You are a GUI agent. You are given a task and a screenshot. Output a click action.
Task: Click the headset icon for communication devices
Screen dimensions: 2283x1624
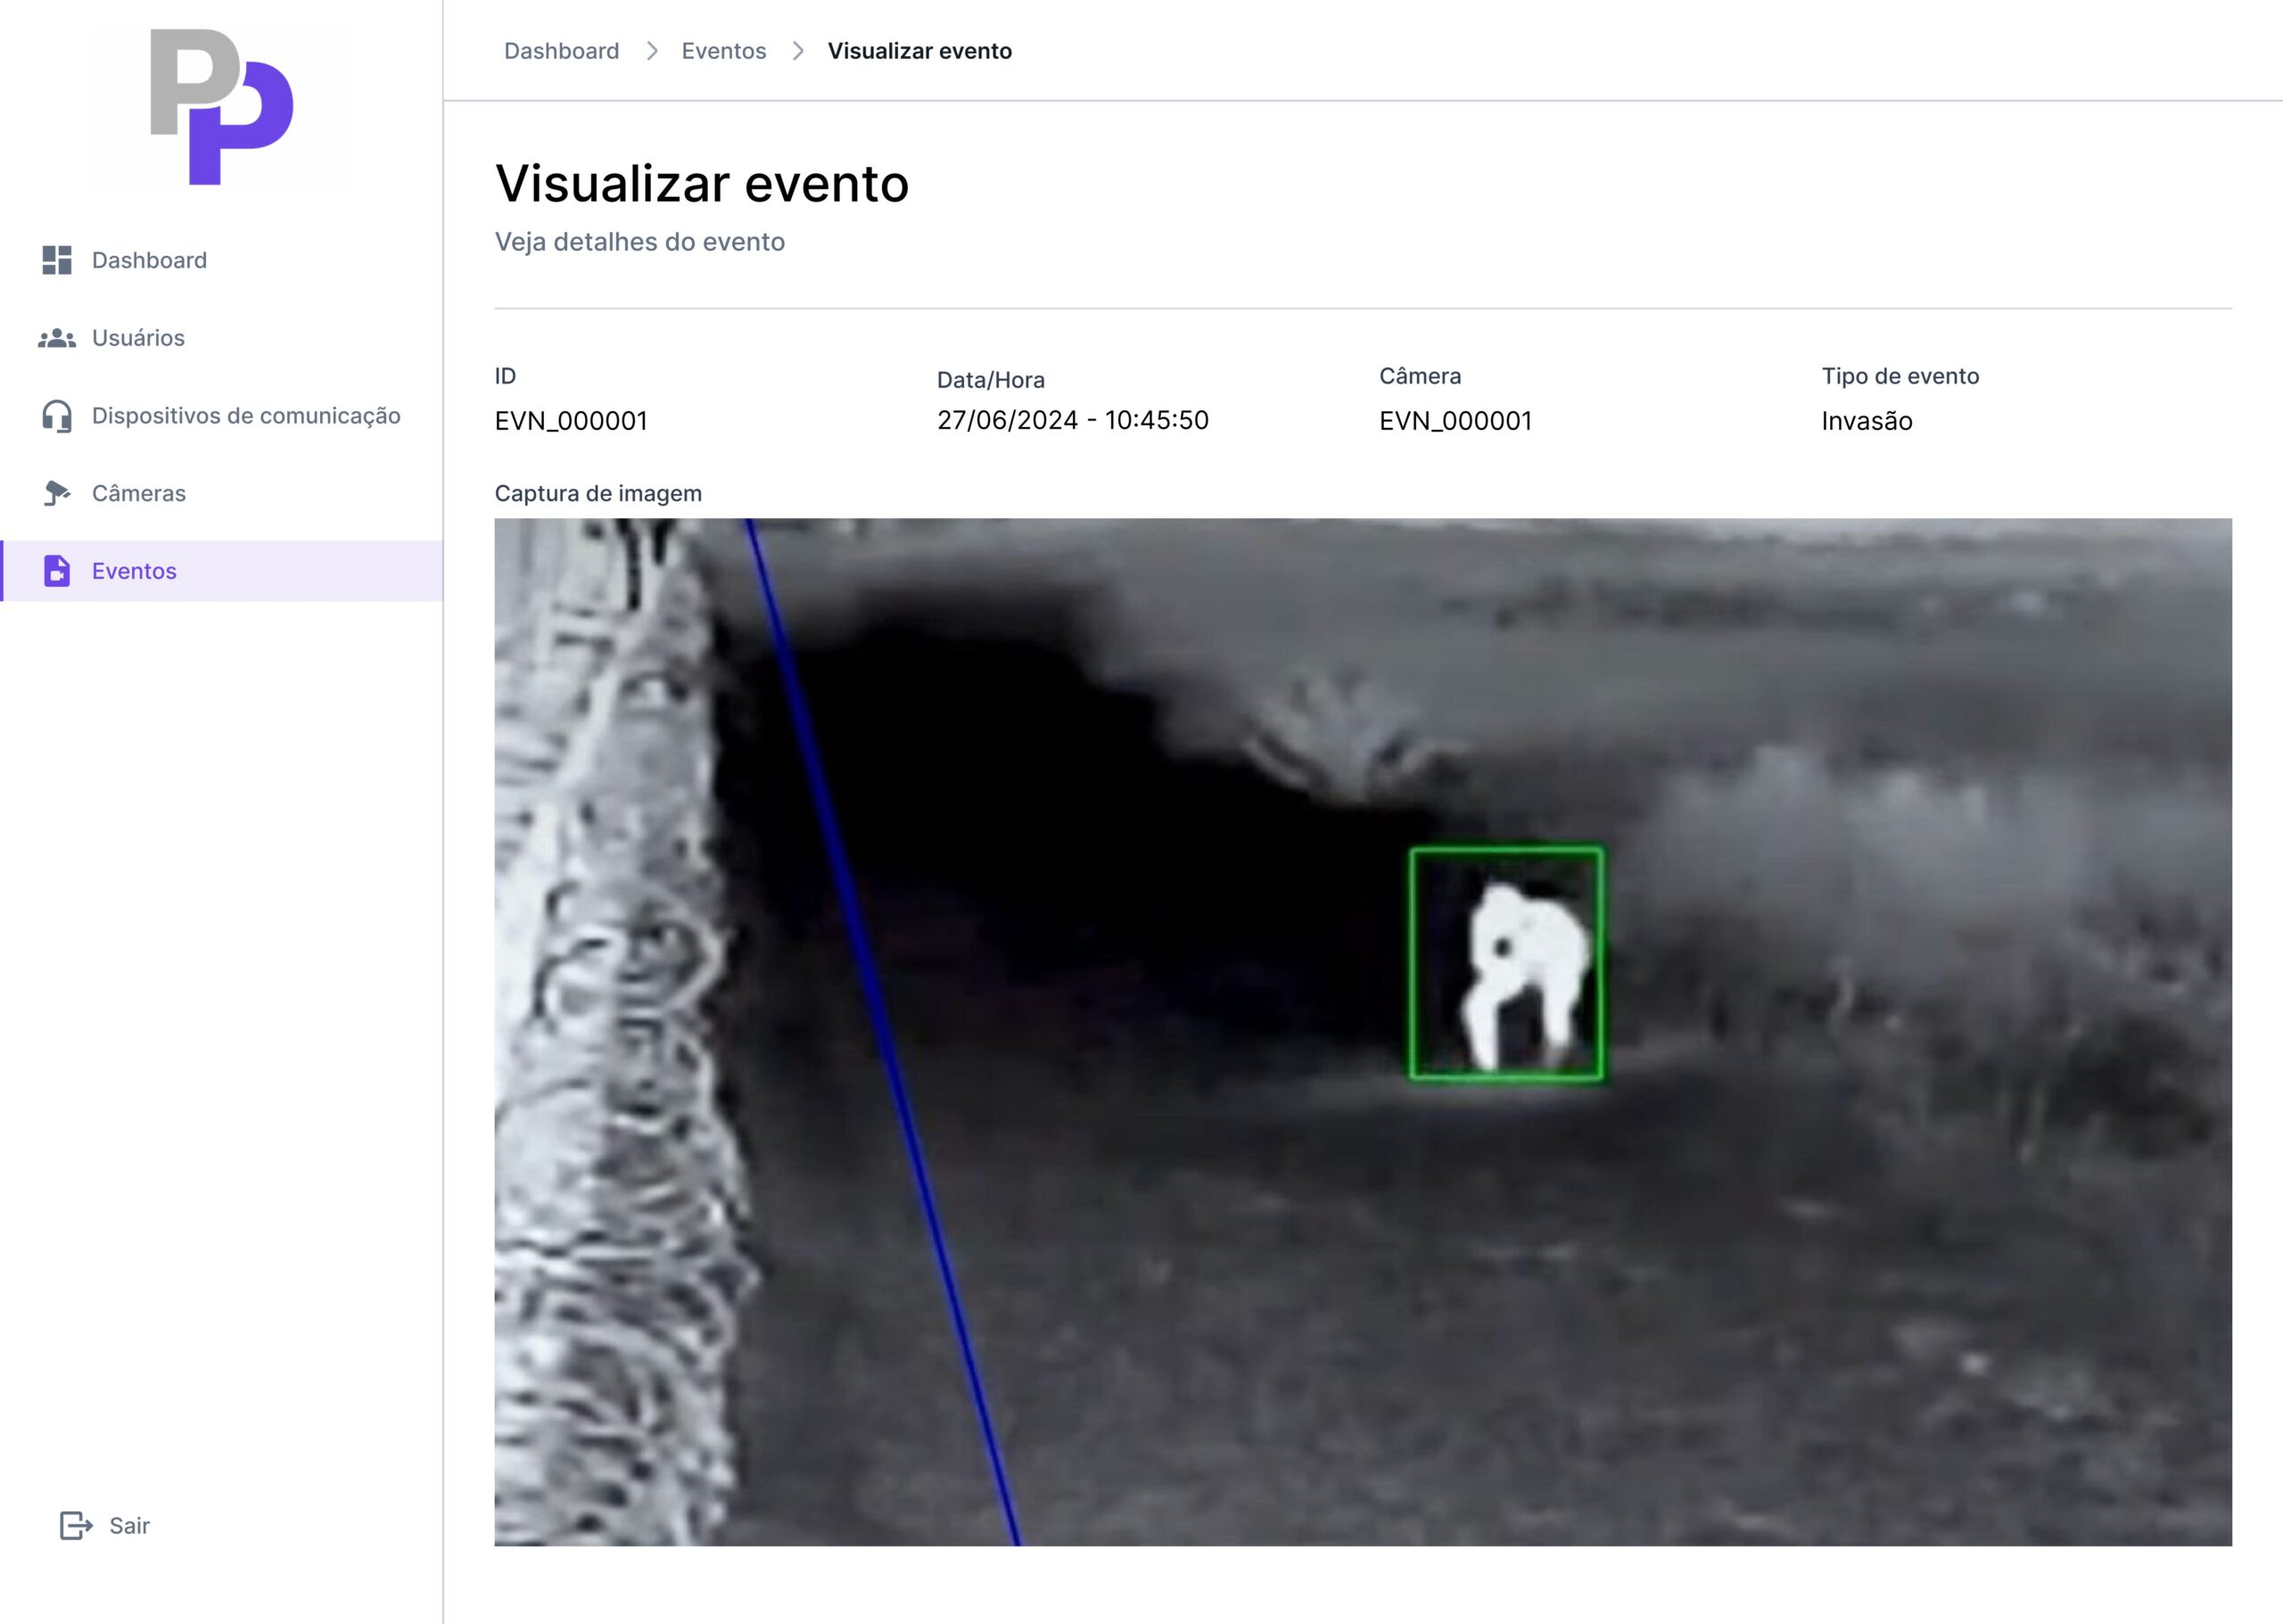(x=57, y=416)
